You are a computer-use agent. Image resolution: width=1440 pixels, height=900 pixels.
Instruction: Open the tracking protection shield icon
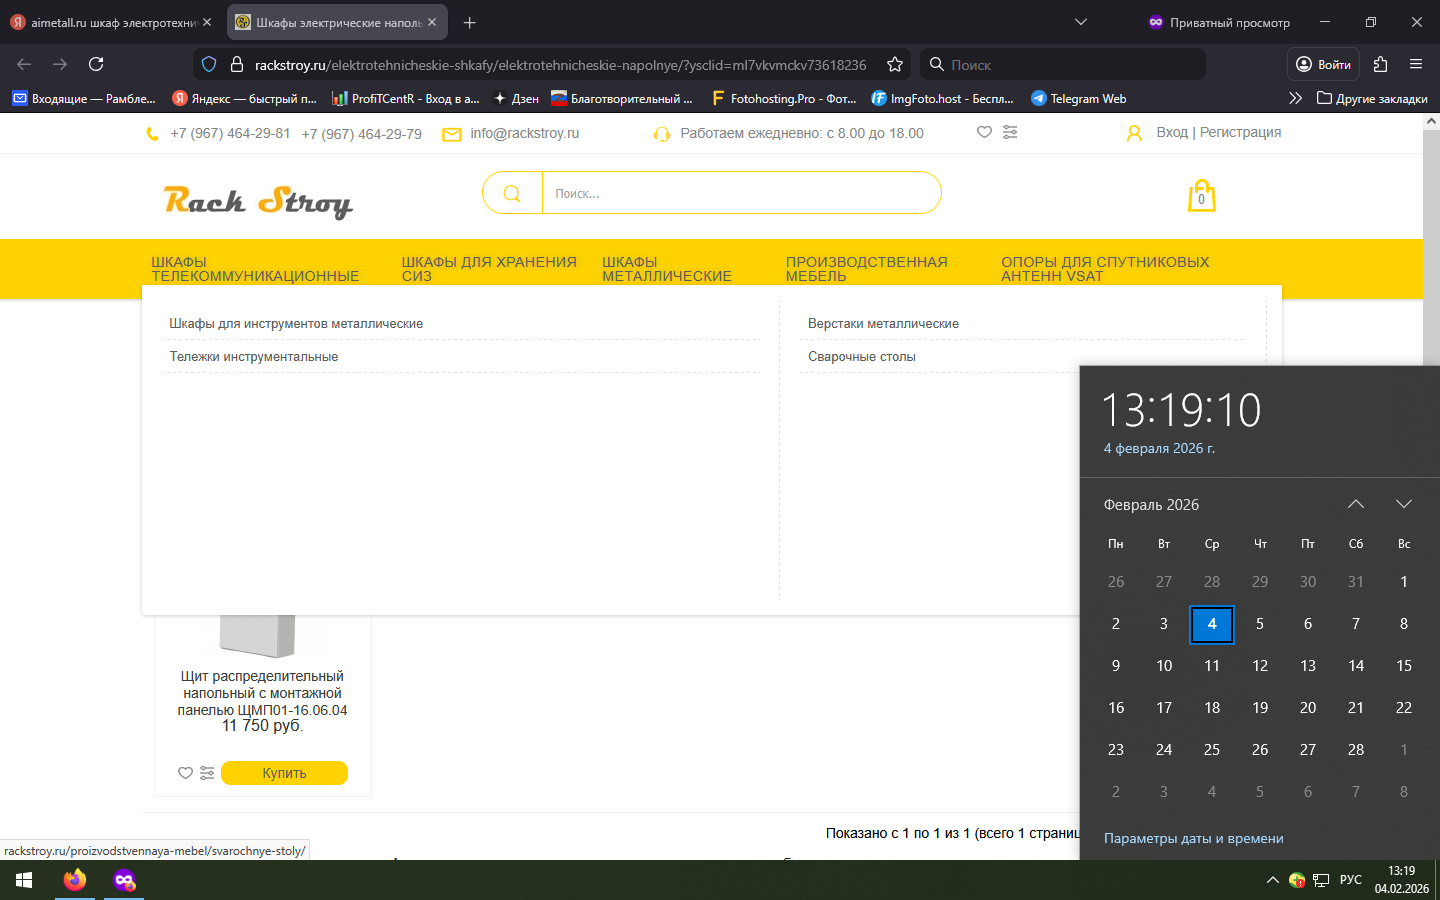(209, 64)
